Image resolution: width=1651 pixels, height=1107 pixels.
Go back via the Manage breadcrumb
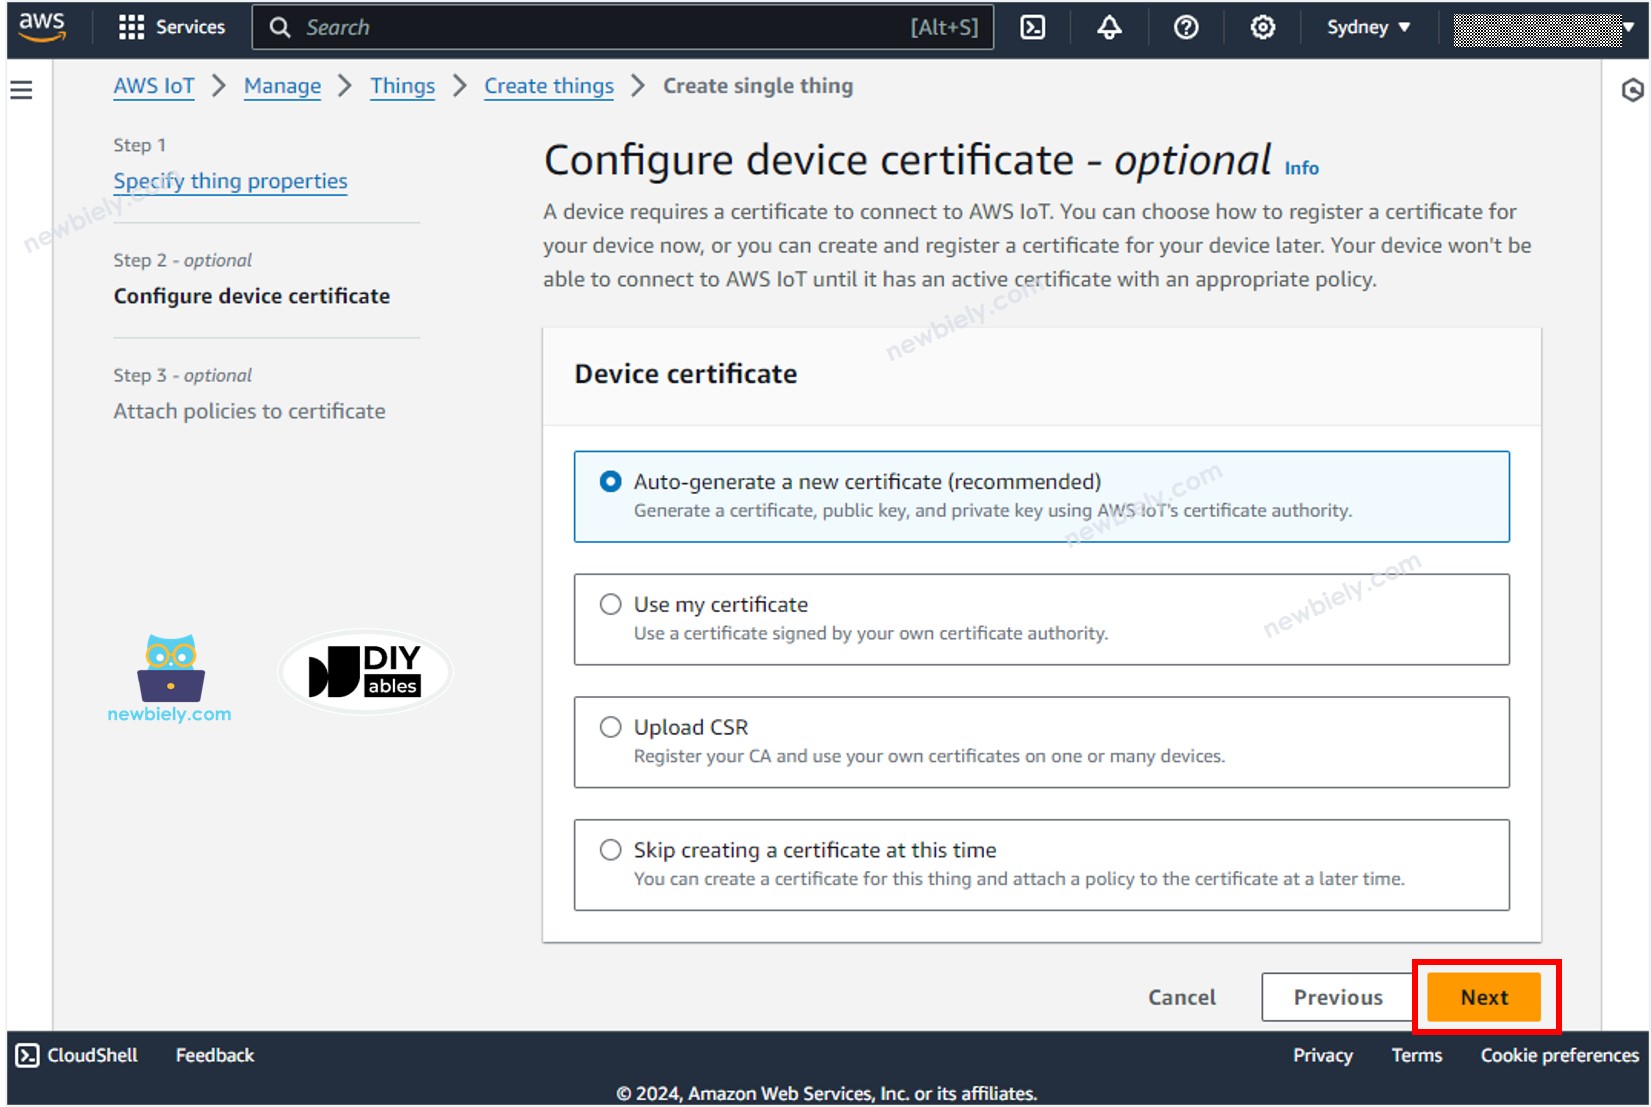pos(282,86)
